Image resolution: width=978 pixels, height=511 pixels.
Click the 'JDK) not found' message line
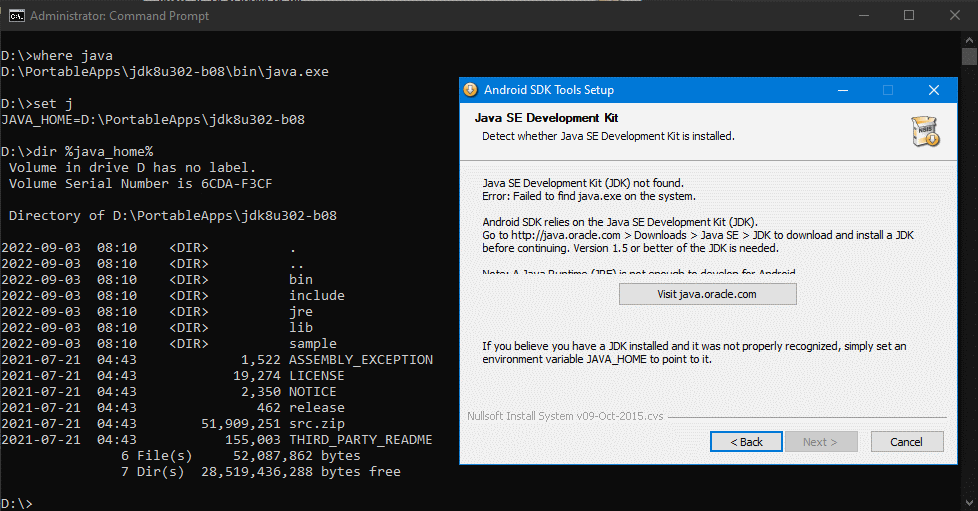click(x=583, y=183)
